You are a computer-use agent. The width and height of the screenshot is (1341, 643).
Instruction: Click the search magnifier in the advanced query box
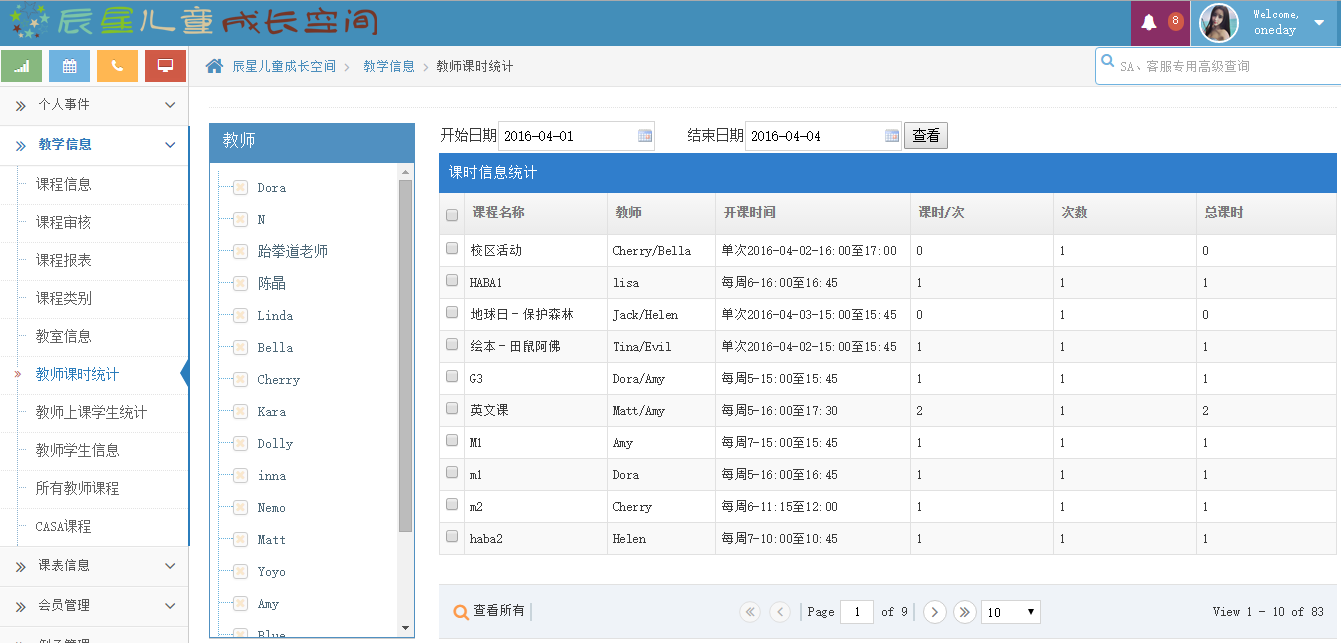click(x=1107, y=61)
